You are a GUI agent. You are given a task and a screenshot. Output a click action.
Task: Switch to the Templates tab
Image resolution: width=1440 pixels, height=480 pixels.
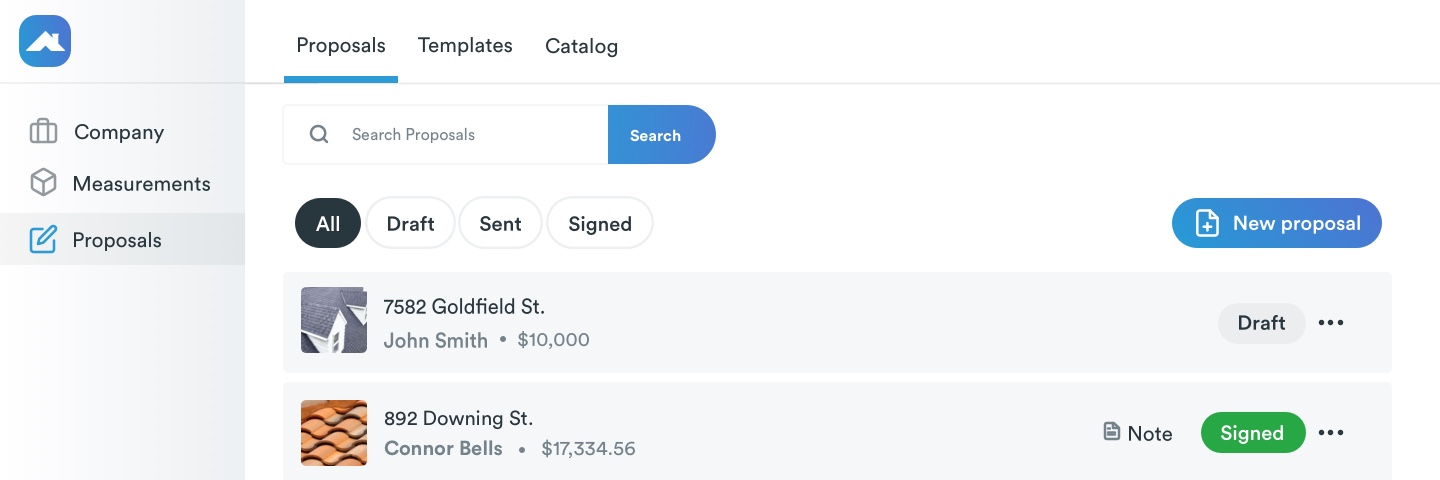pyautogui.click(x=465, y=46)
